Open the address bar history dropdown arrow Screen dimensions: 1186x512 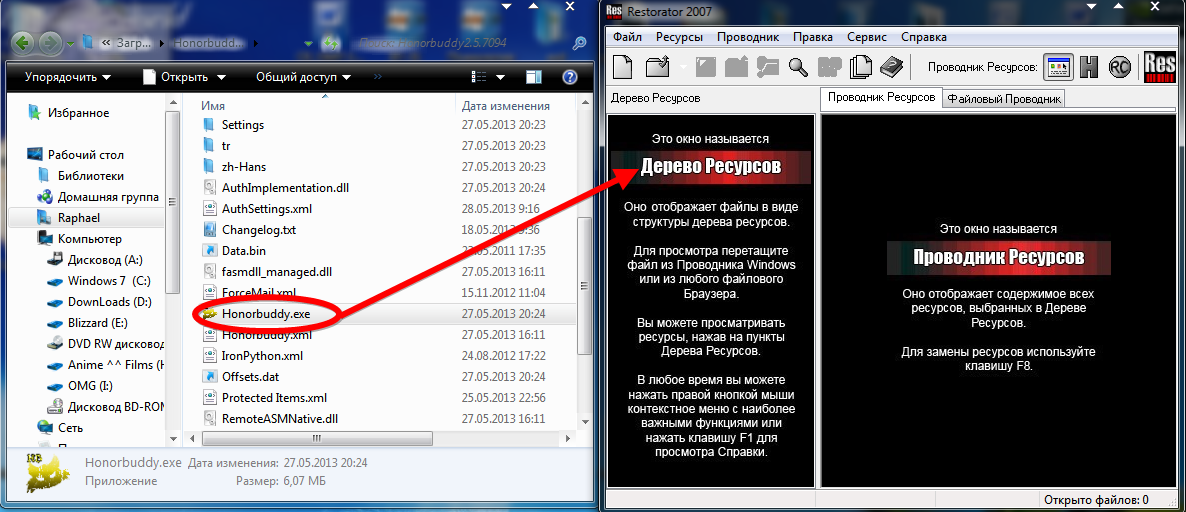click(x=309, y=44)
